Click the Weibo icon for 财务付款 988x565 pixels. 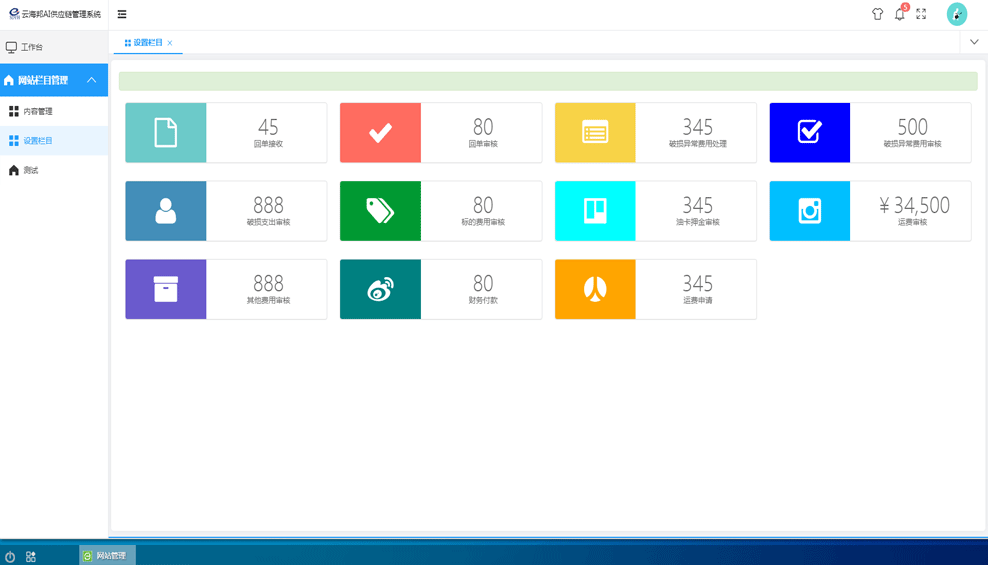point(380,289)
